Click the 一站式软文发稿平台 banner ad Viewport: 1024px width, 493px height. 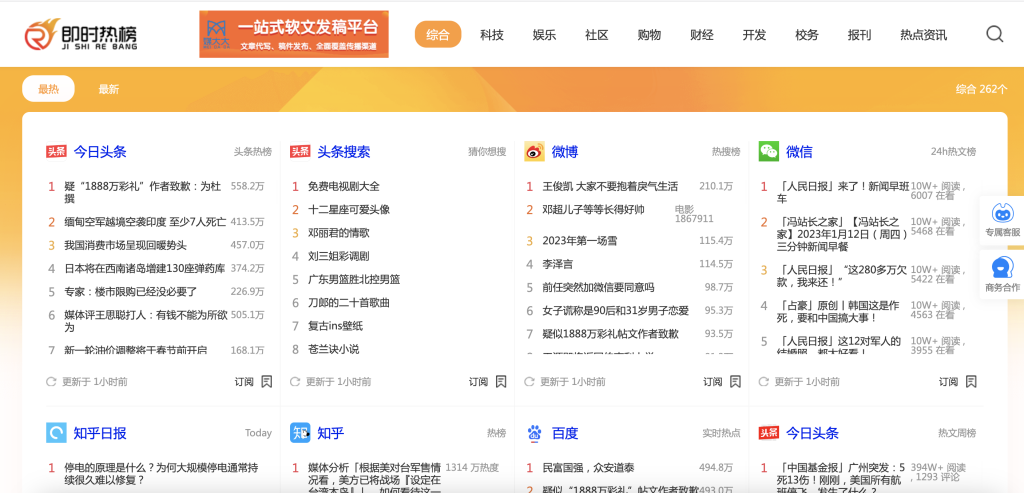tap(294, 34)
